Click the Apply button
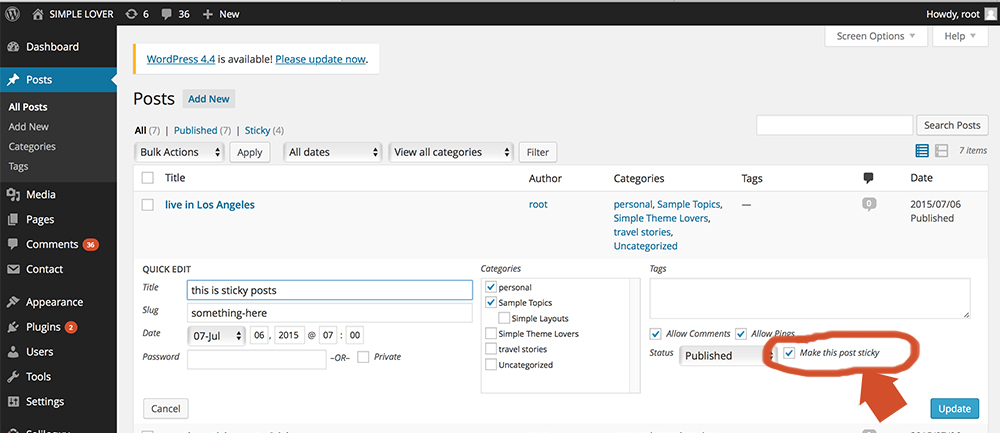1000x433 pixels. click(250, 152)
